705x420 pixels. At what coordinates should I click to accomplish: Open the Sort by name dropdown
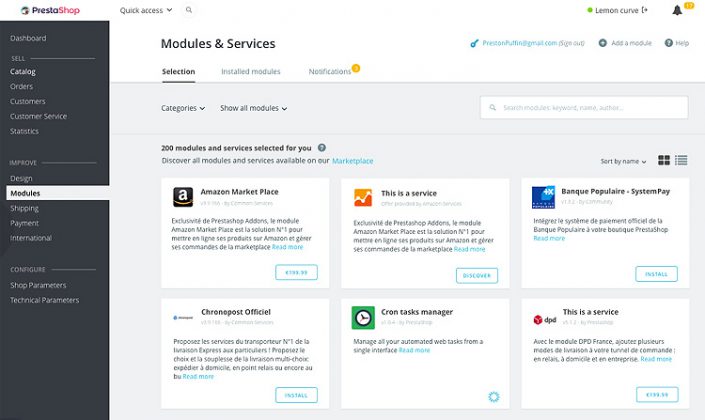coord(623,161)
